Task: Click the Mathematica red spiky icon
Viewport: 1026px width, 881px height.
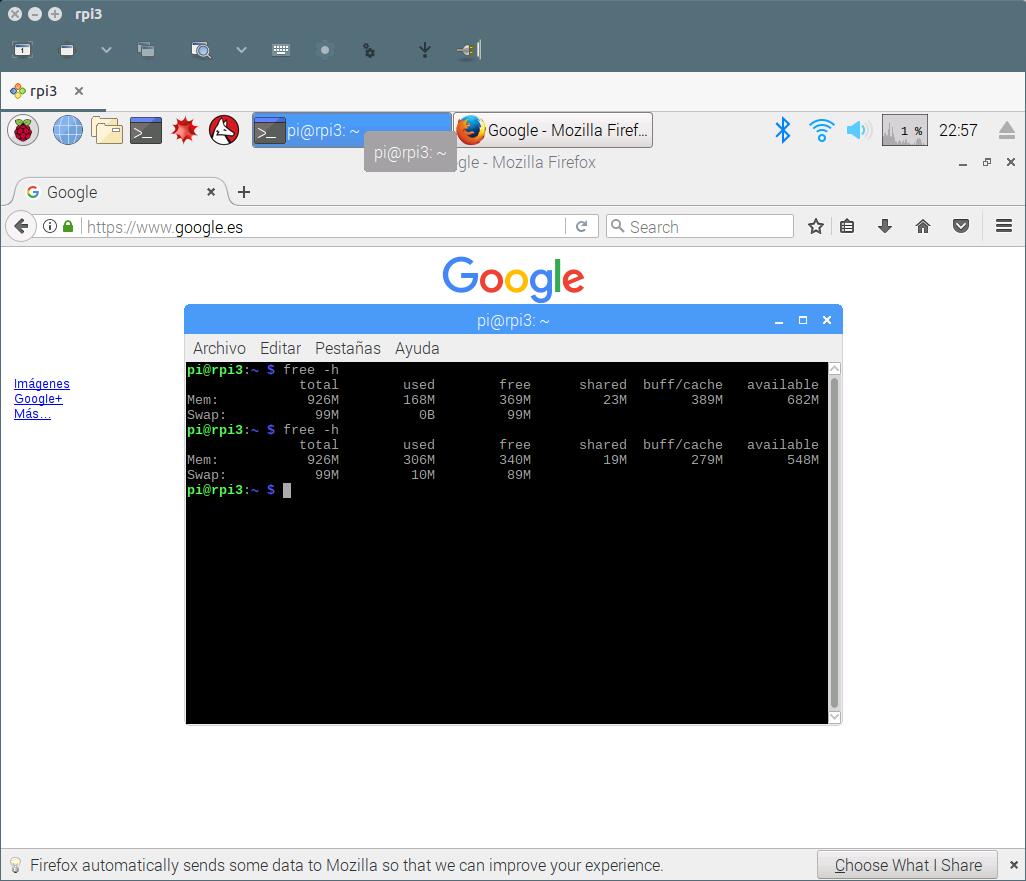Action: (x=185, y=130)
